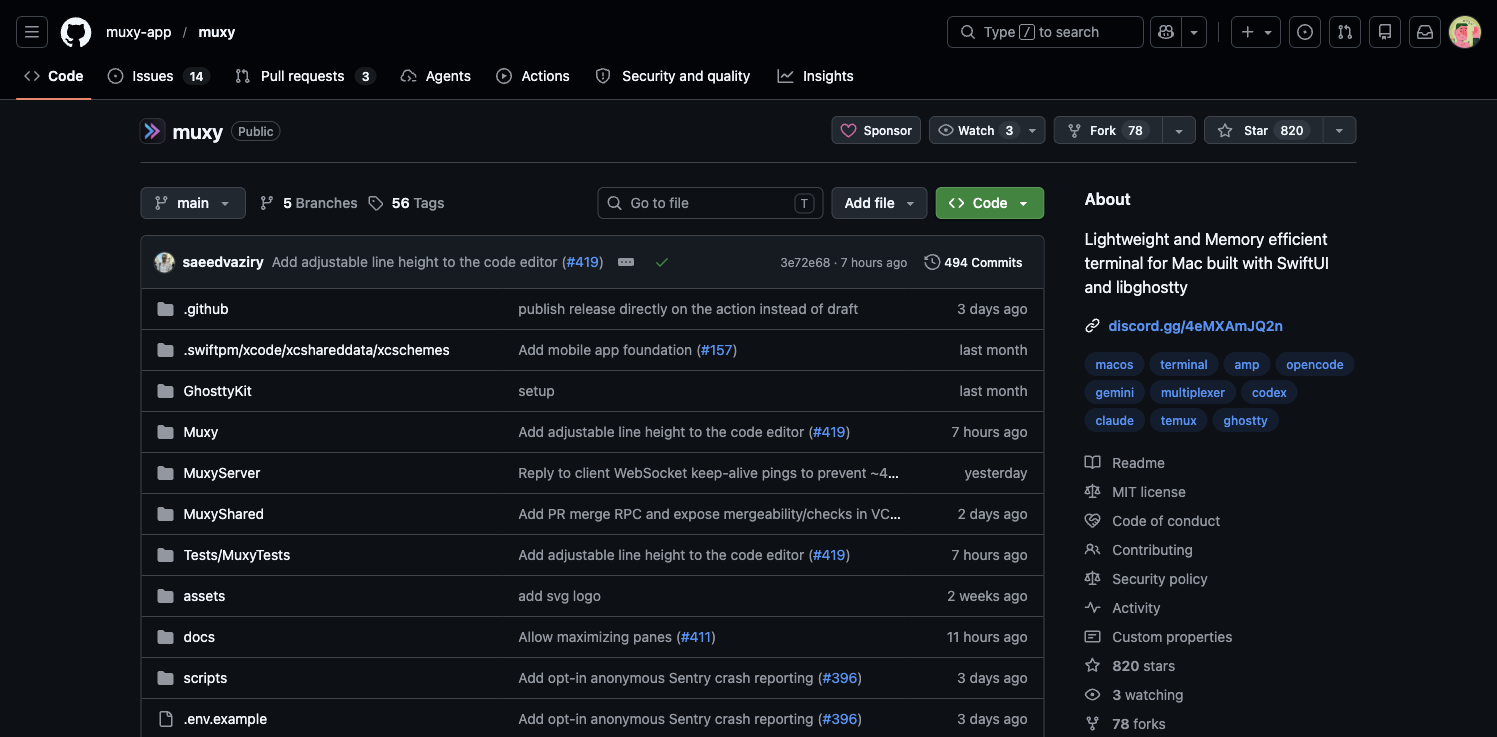
Task: Open the Add file dropdown
Action: [879, 203]
